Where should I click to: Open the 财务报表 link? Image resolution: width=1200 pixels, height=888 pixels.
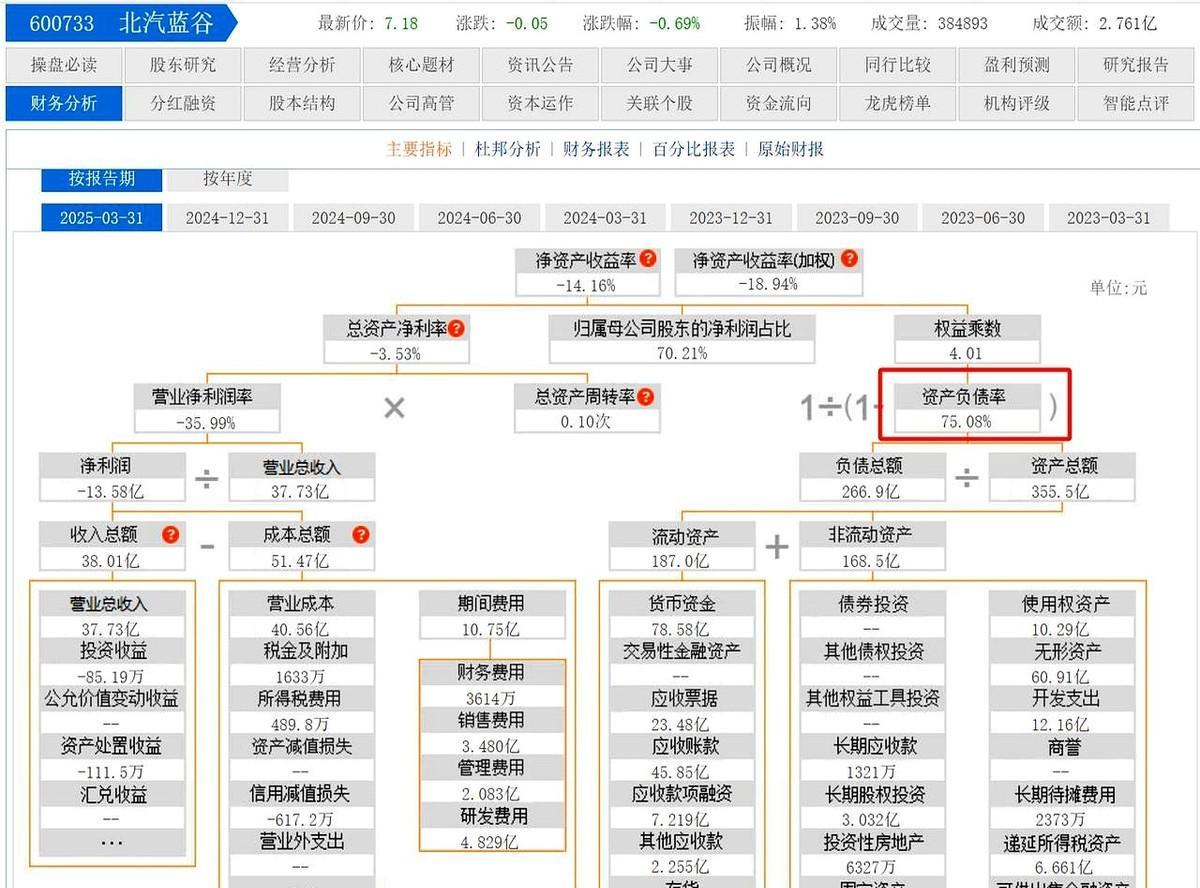pos(596,149)
